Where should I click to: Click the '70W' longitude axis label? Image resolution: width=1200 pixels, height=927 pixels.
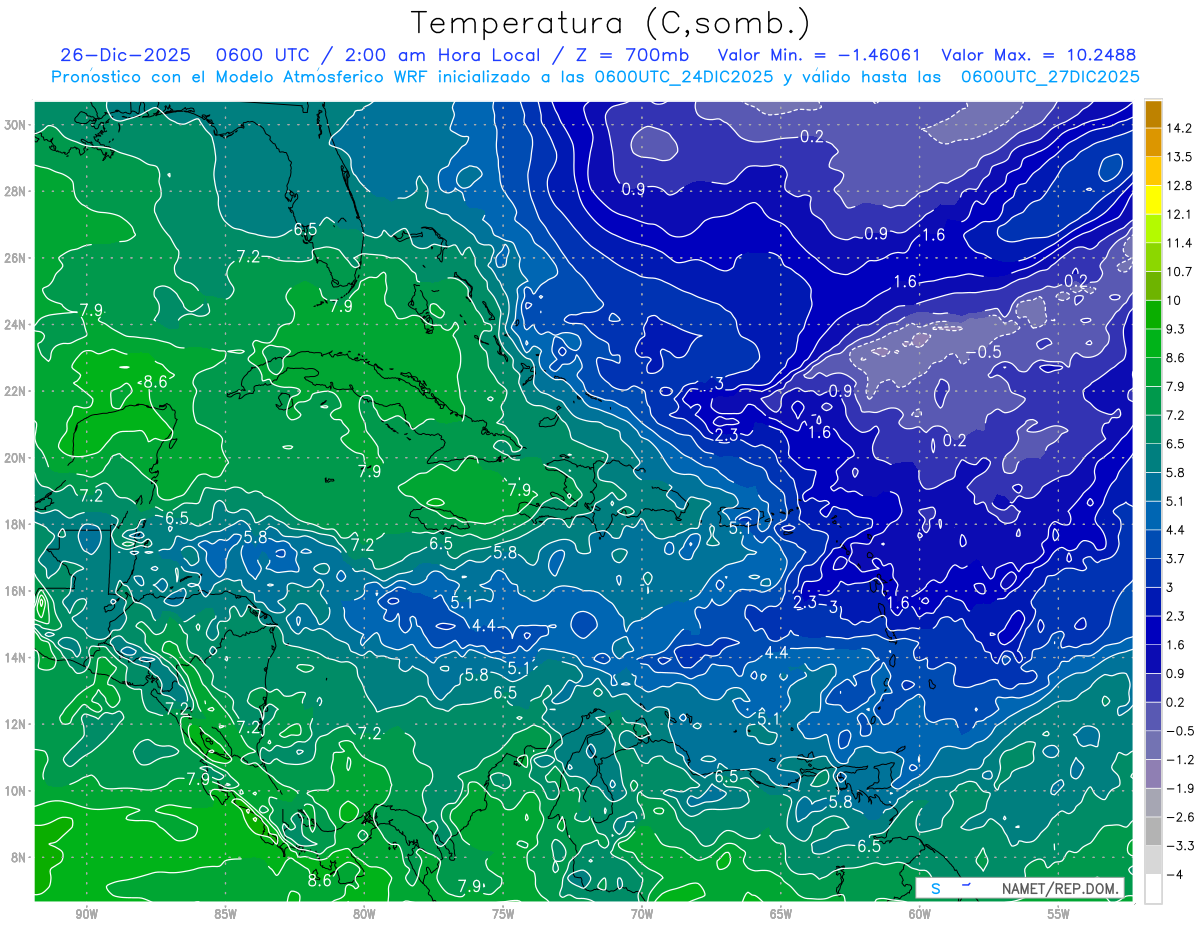coord(642,914)
